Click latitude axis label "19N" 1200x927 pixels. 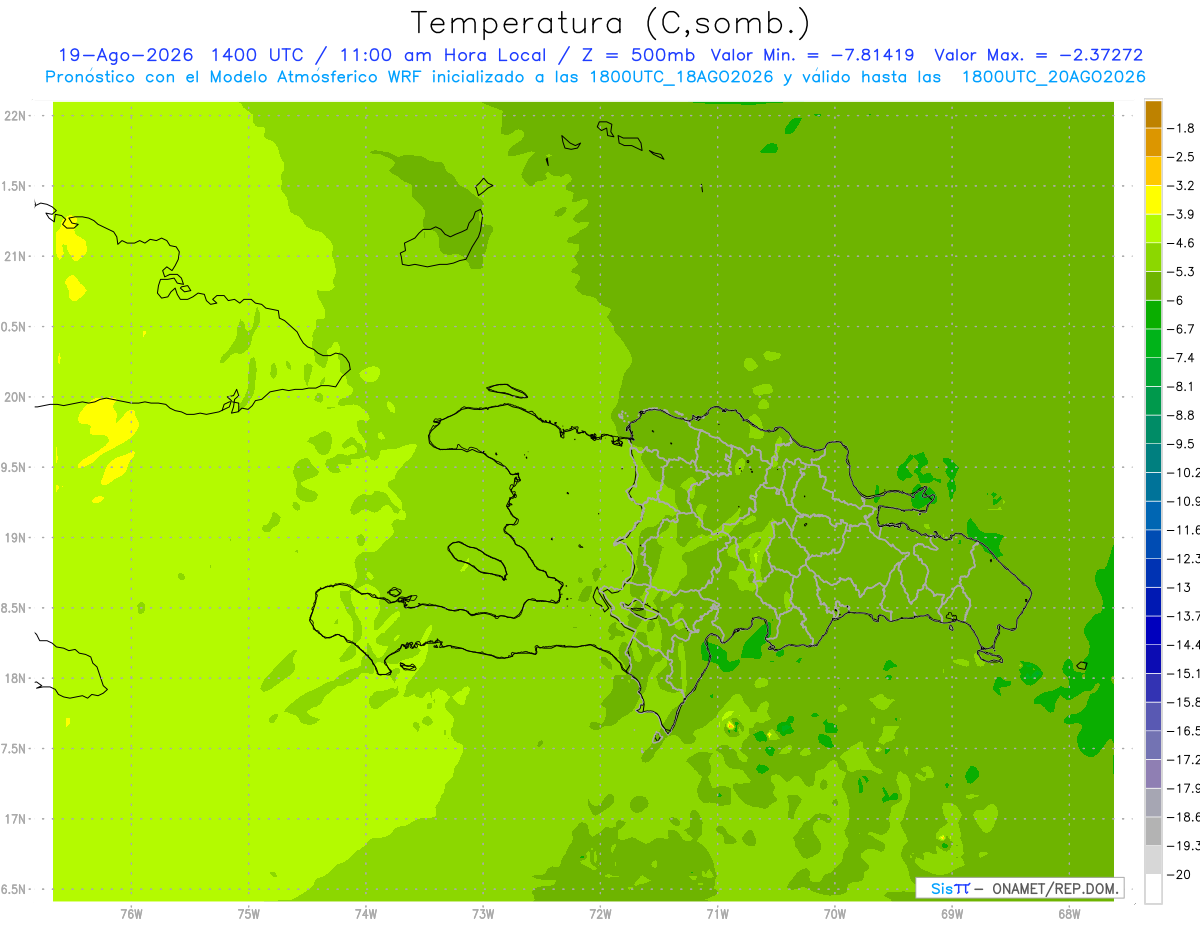point(16,538)
